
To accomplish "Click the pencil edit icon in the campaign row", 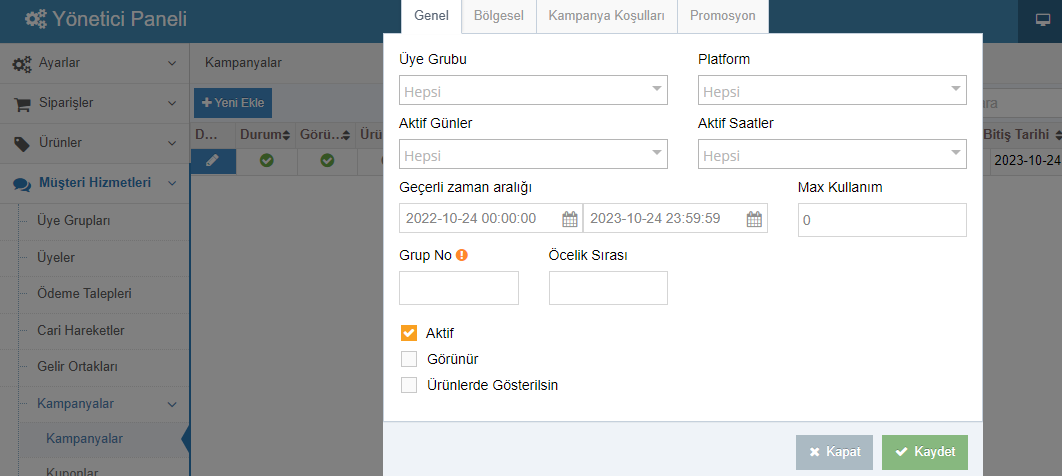I will tap(213, 160).
